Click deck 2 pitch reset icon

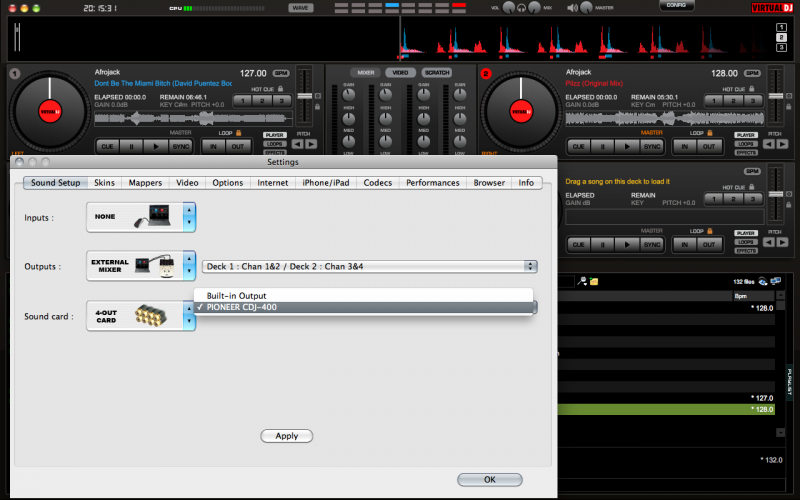[x=789, y=96]
